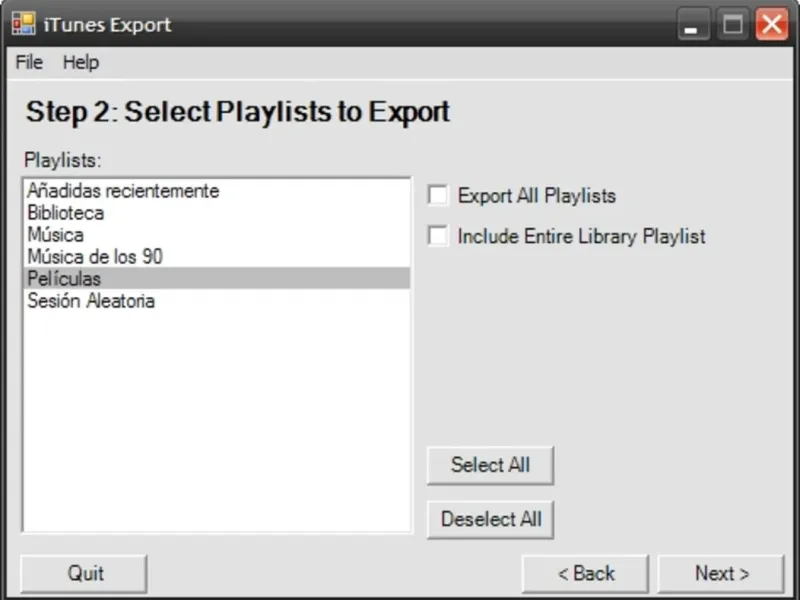Click the Select All button
The height and width of the screenshot is (600, 800).
click(490, 465)
